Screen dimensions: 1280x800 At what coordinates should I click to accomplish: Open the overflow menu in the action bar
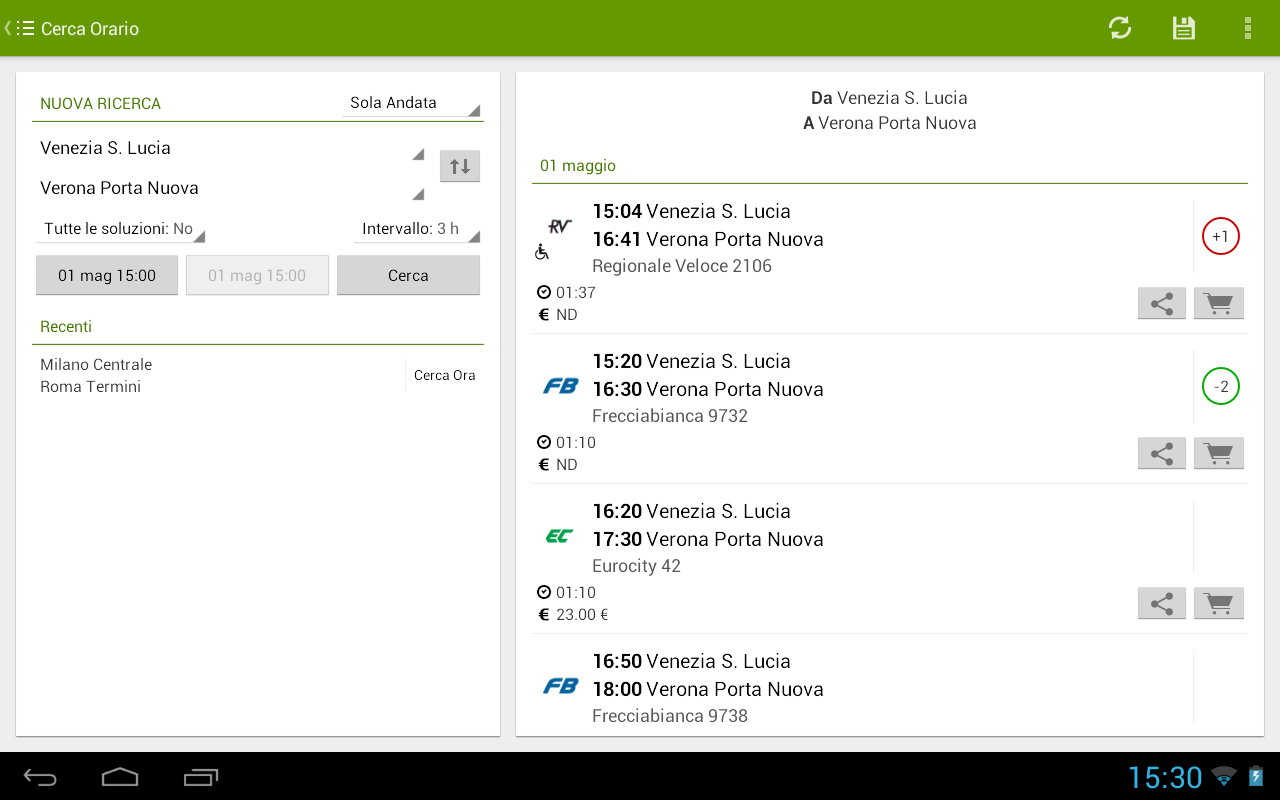(x=1248, y=28)
